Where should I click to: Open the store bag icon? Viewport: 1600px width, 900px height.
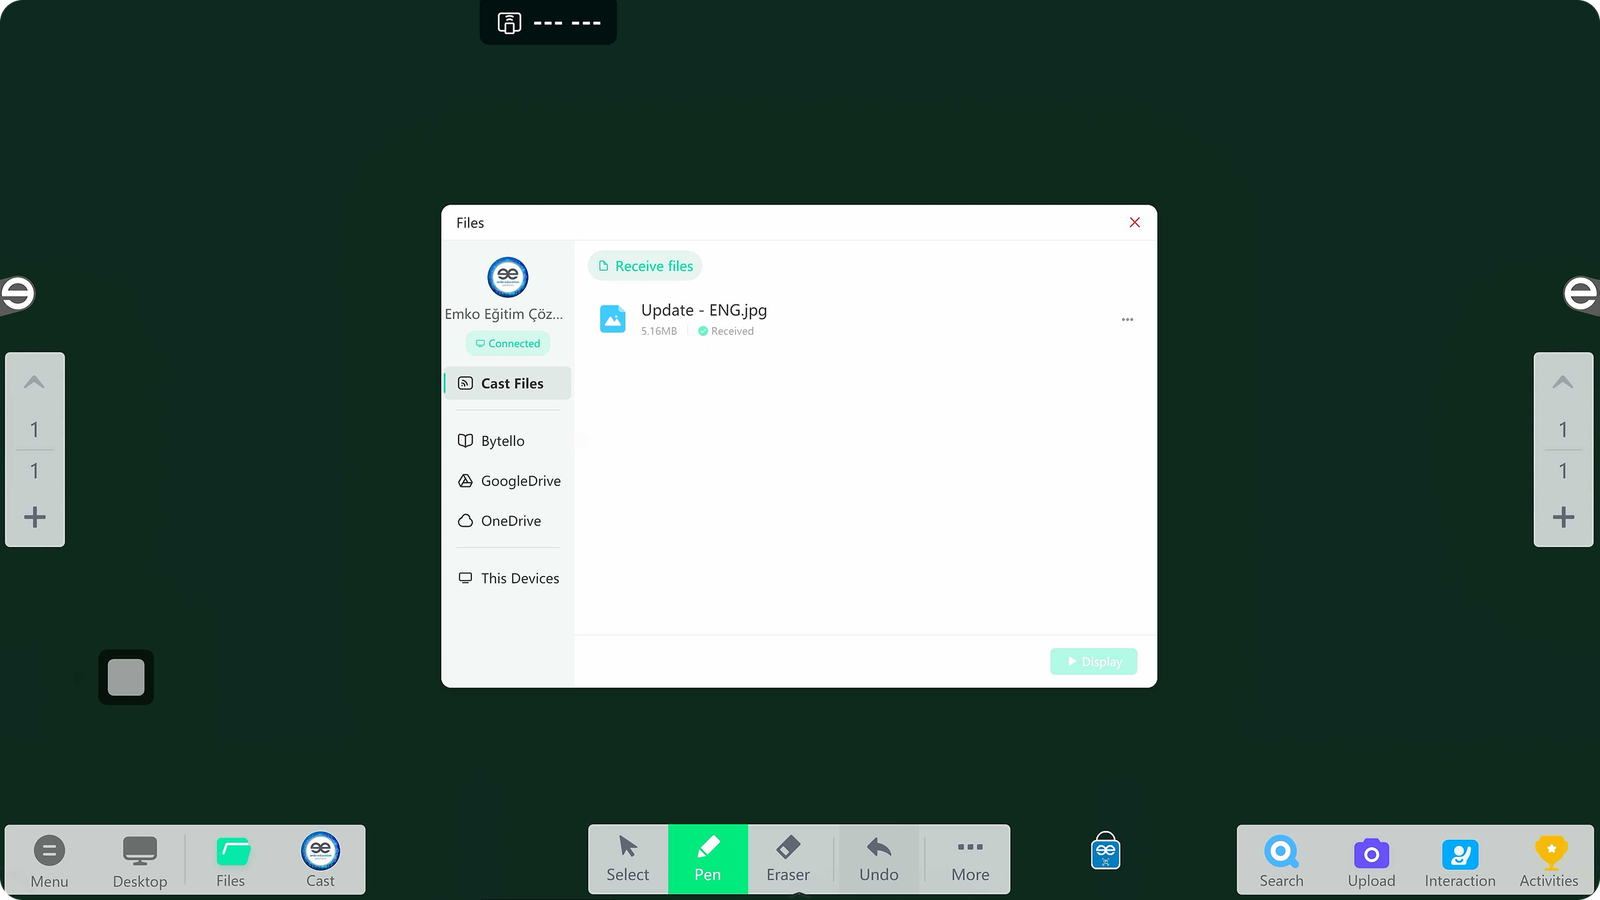pyautogui.click(x=1105, y=851)
